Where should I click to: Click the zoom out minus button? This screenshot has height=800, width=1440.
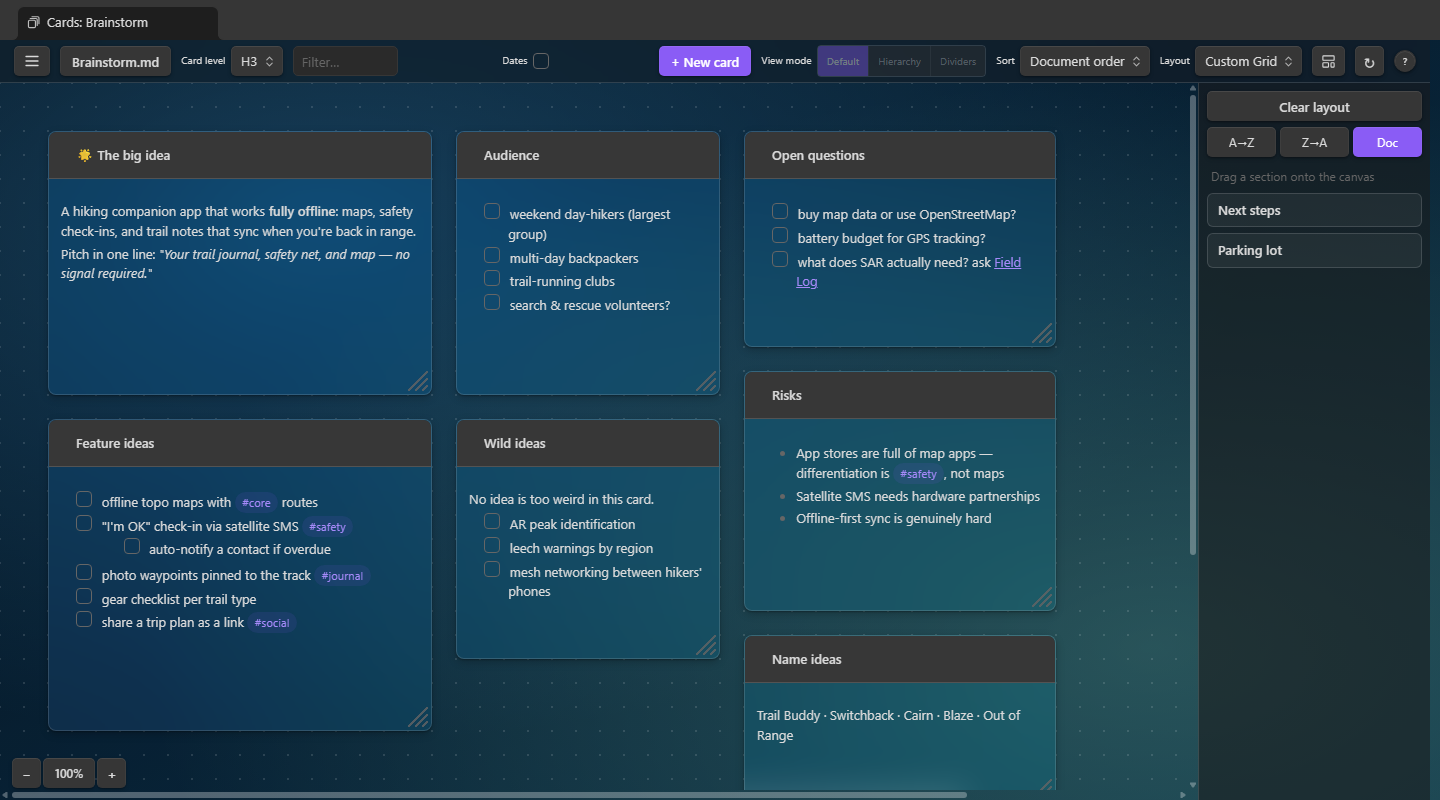26,773
